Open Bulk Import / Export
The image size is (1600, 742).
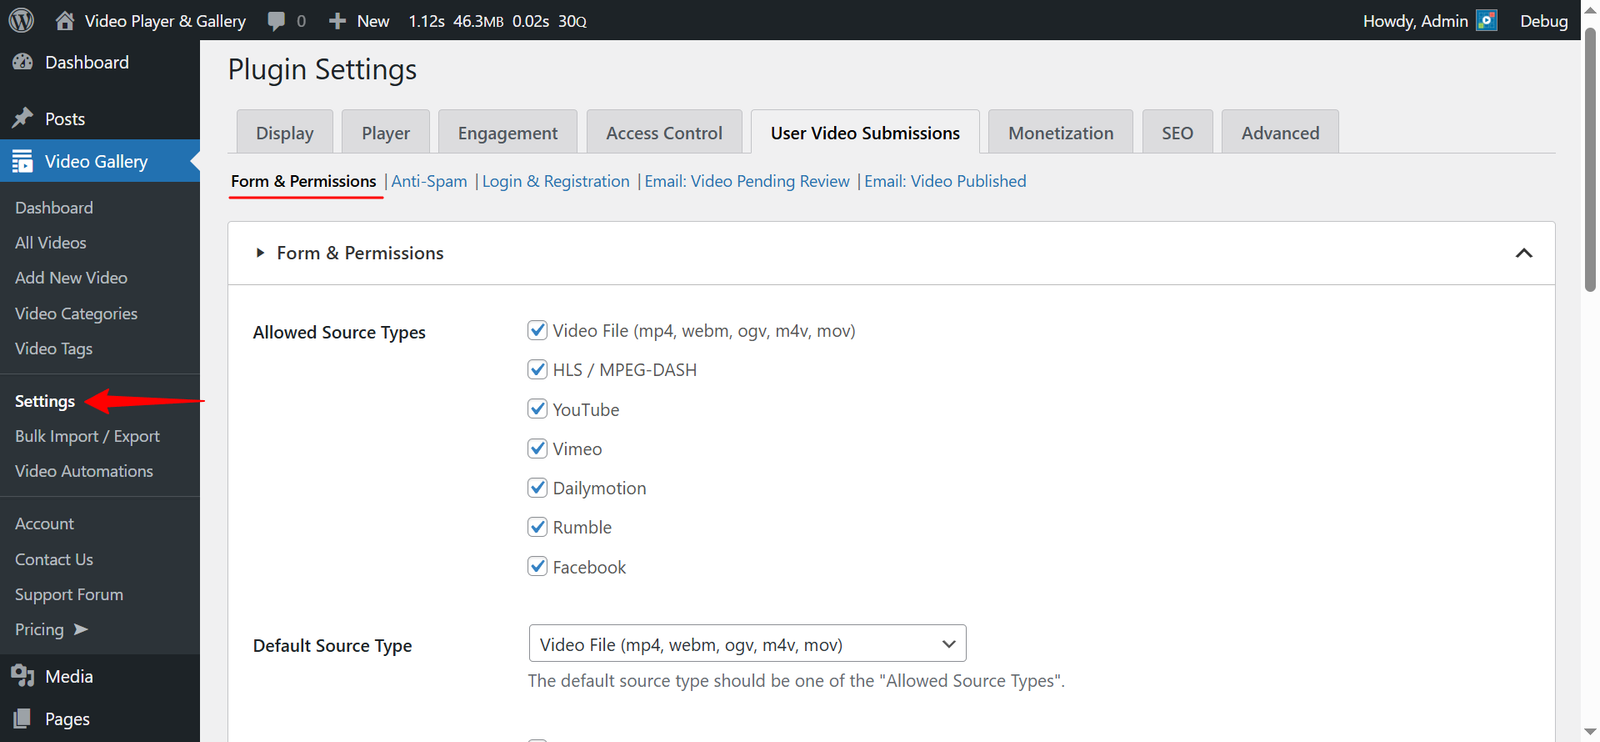click(x=87, y=436)
